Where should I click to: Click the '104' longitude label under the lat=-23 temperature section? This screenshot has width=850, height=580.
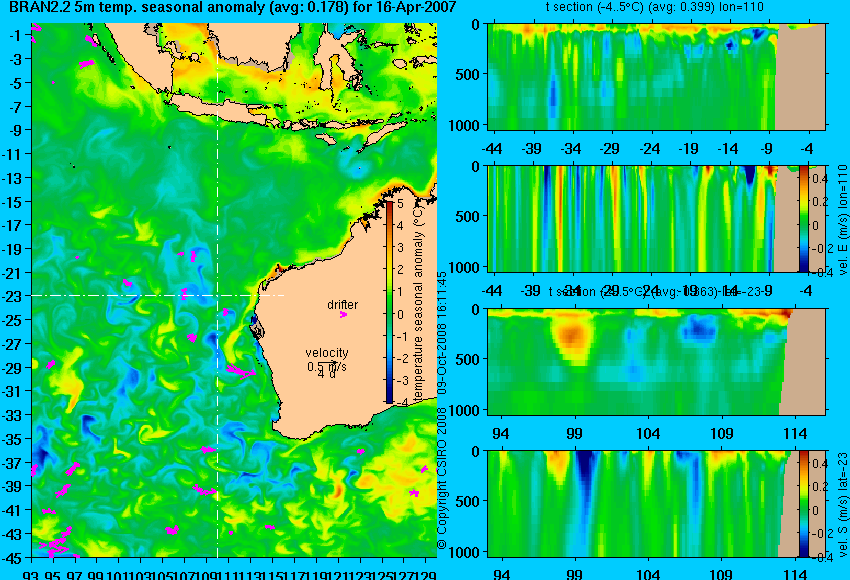pyautogui.click(x=648, y=434)
